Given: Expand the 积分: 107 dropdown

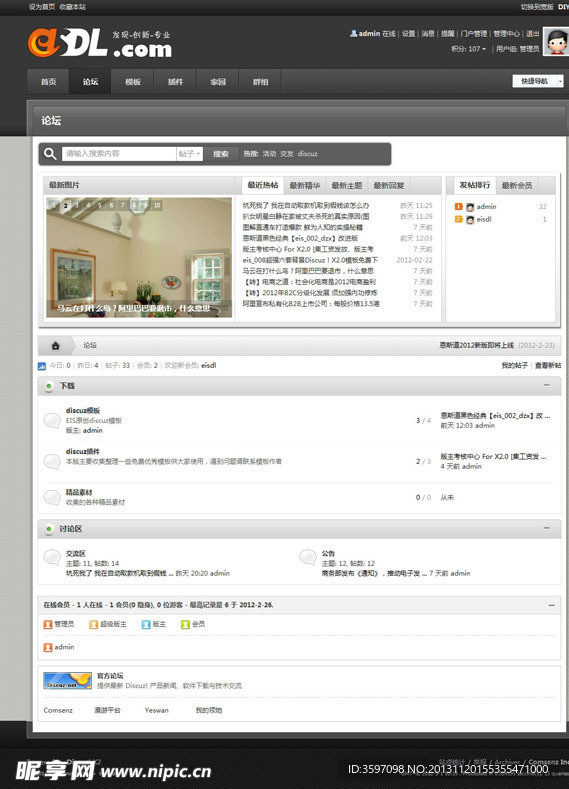Looking at the screenshot, I should click(x=468, y=49).
